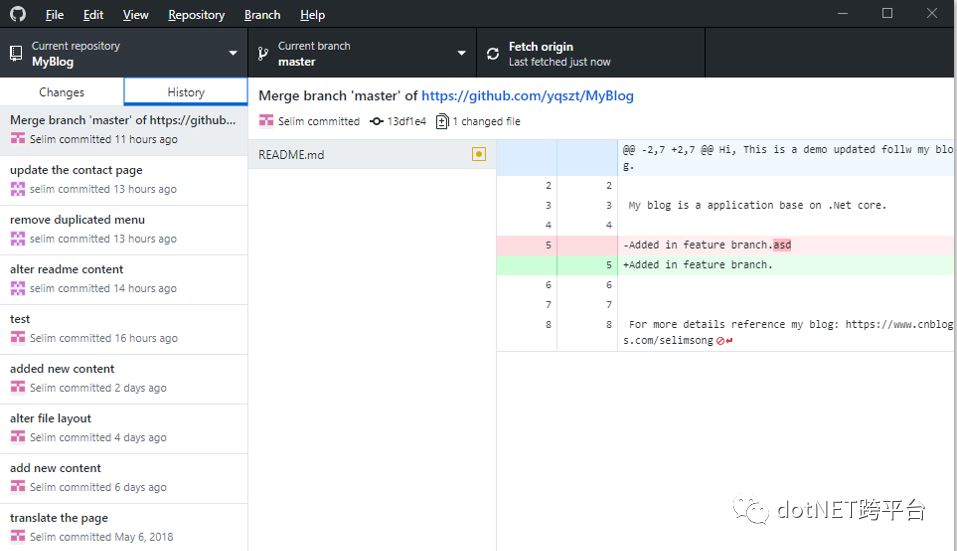
Task: Click the diff hunk header '@@ -2,7 +2,7 @@'
Action: click(726, 157)
